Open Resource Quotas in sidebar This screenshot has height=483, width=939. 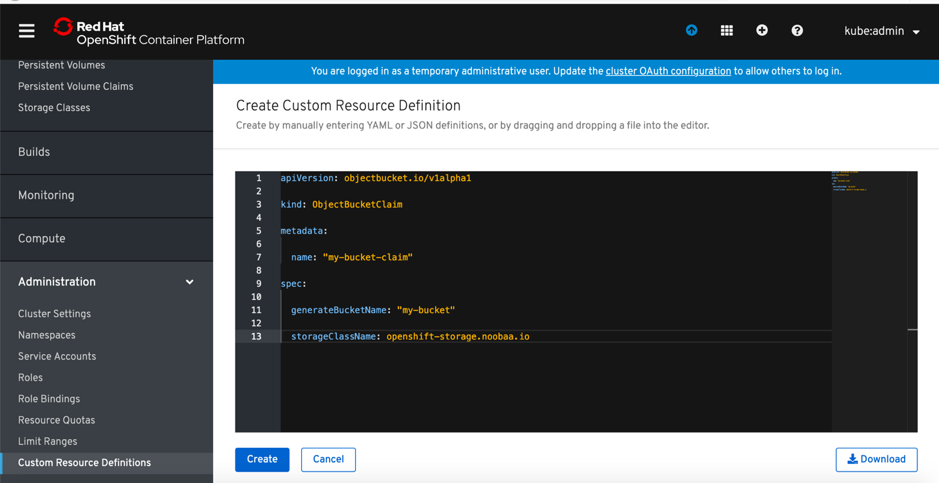tap(56, 420)
